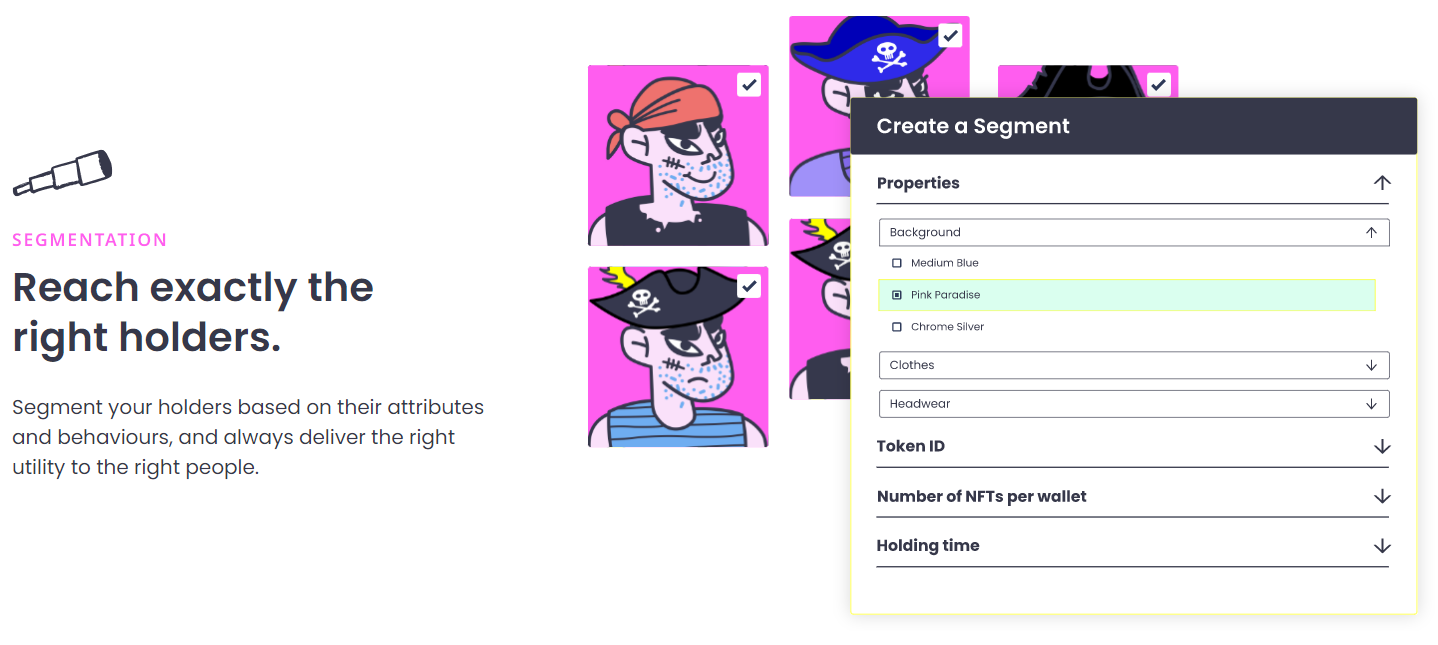Open the Clothes dropdown
Image resolution: width=1438 pixels, height=645 pixels.
(x=1133, y=365)
